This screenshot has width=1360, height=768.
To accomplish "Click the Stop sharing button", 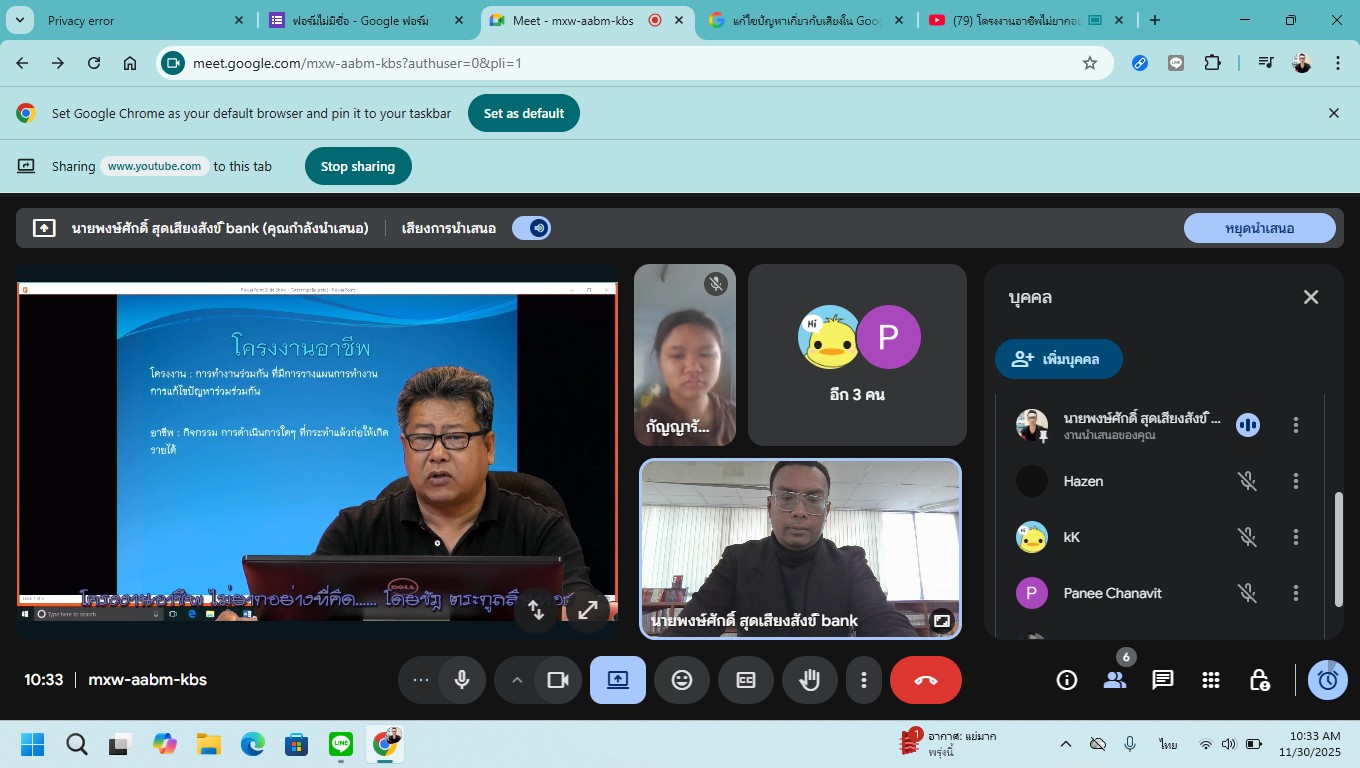I will (x=357, y=167).
